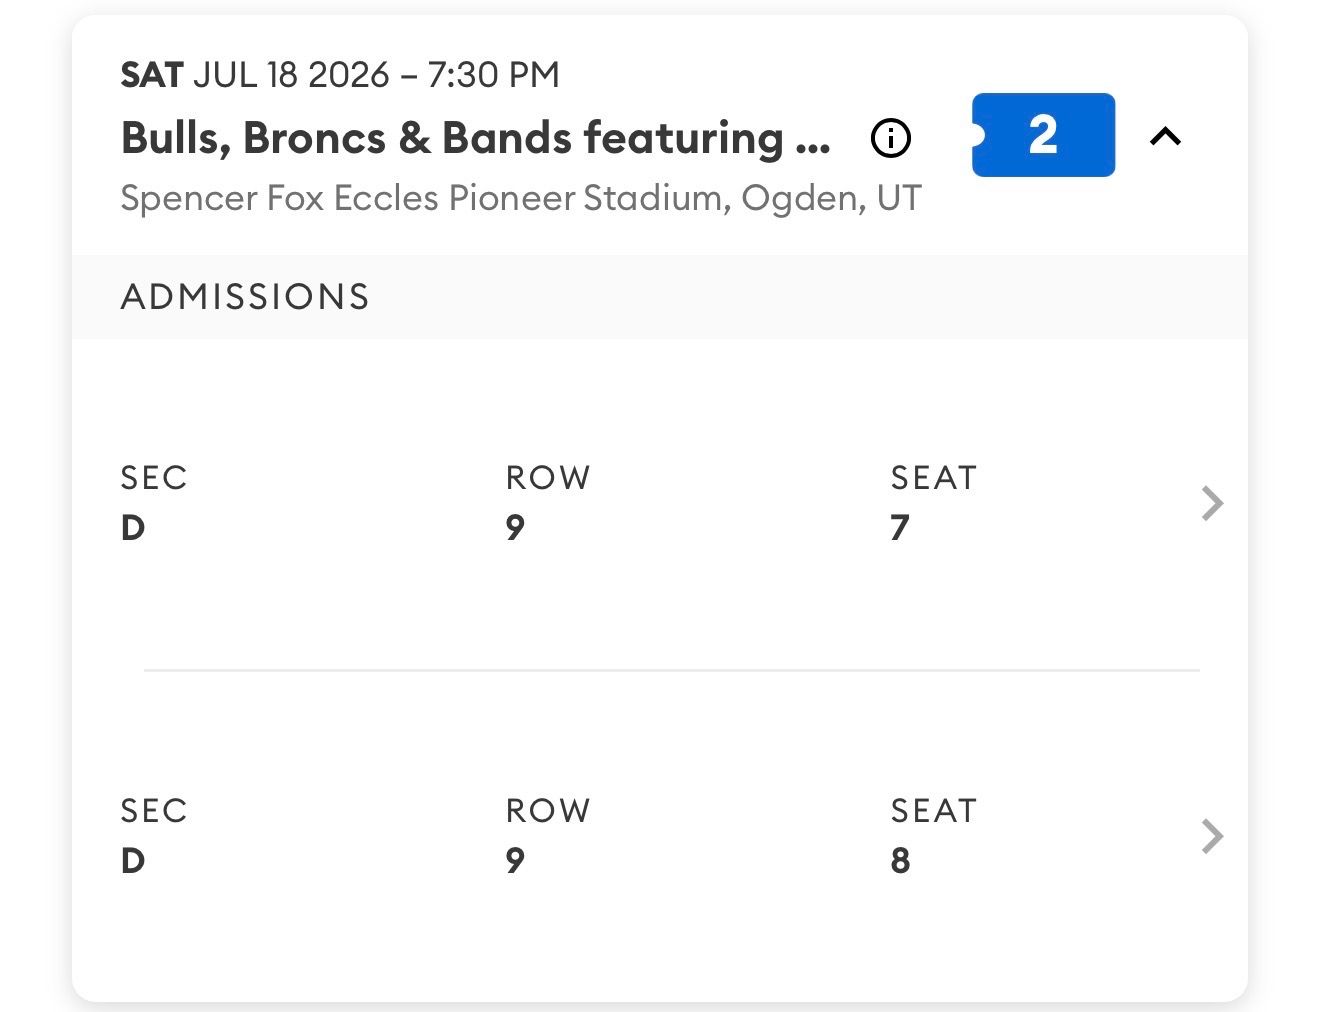Tap the ROW 9 value of first ticket

point(515,527)
